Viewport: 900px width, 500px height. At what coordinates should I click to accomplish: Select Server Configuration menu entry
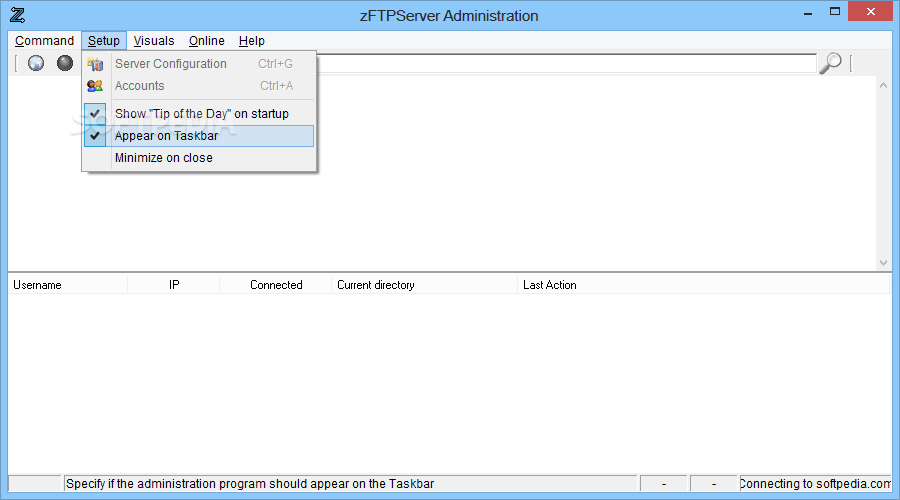click(199, 64)
